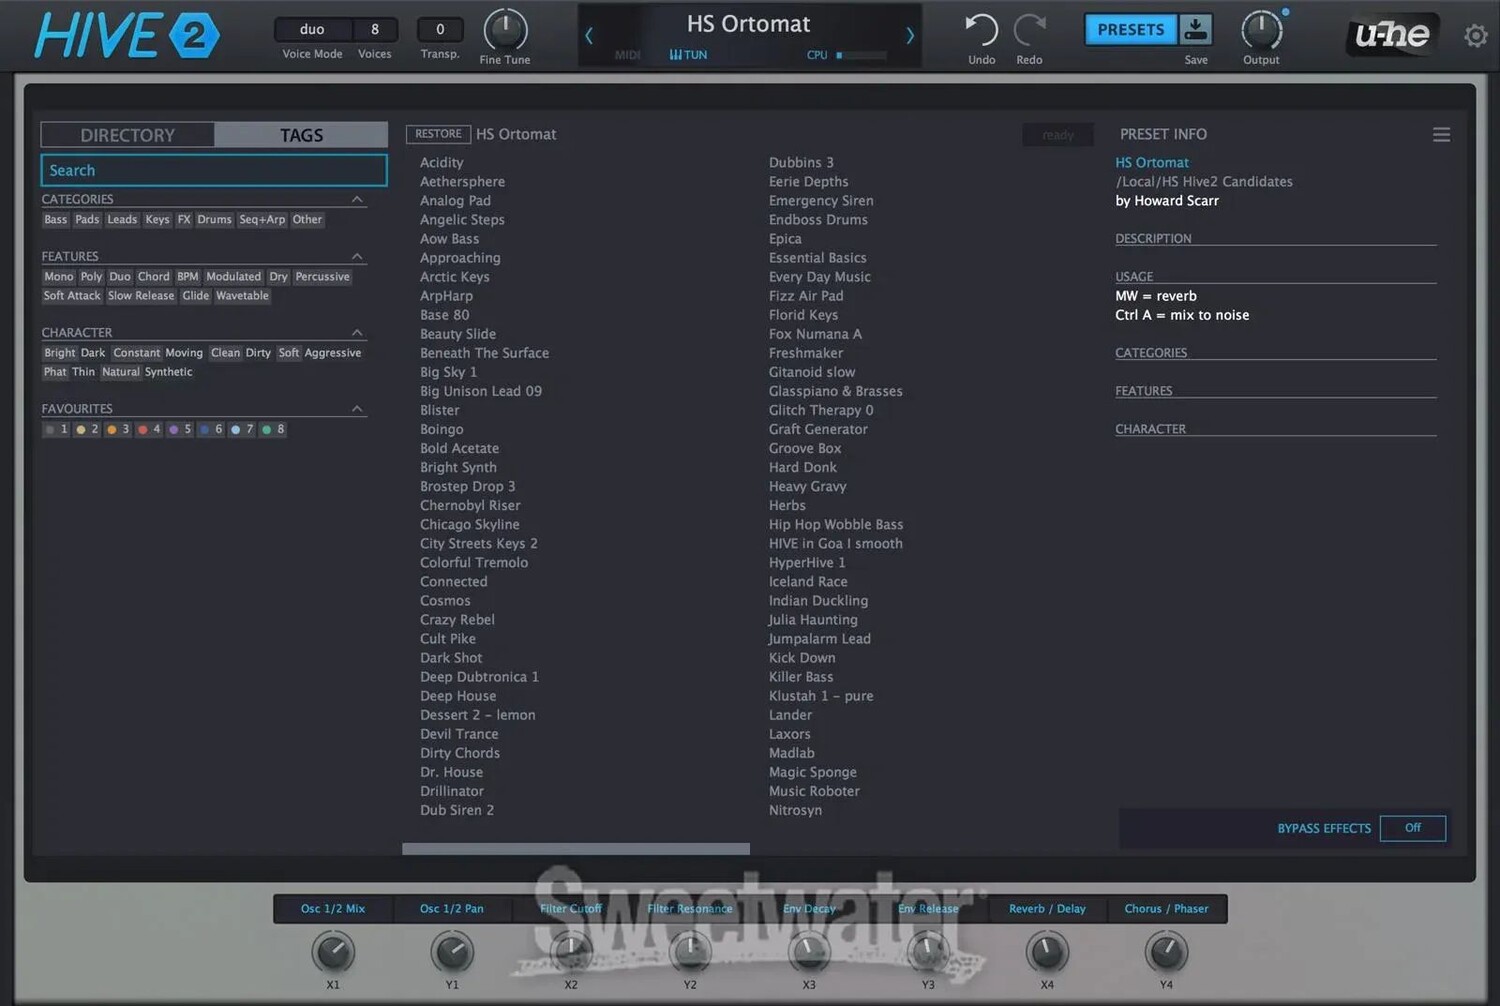Toggle Bypass Effects Off switch
This screenshot has width=1500, height=1006.
coord(1412,828)
